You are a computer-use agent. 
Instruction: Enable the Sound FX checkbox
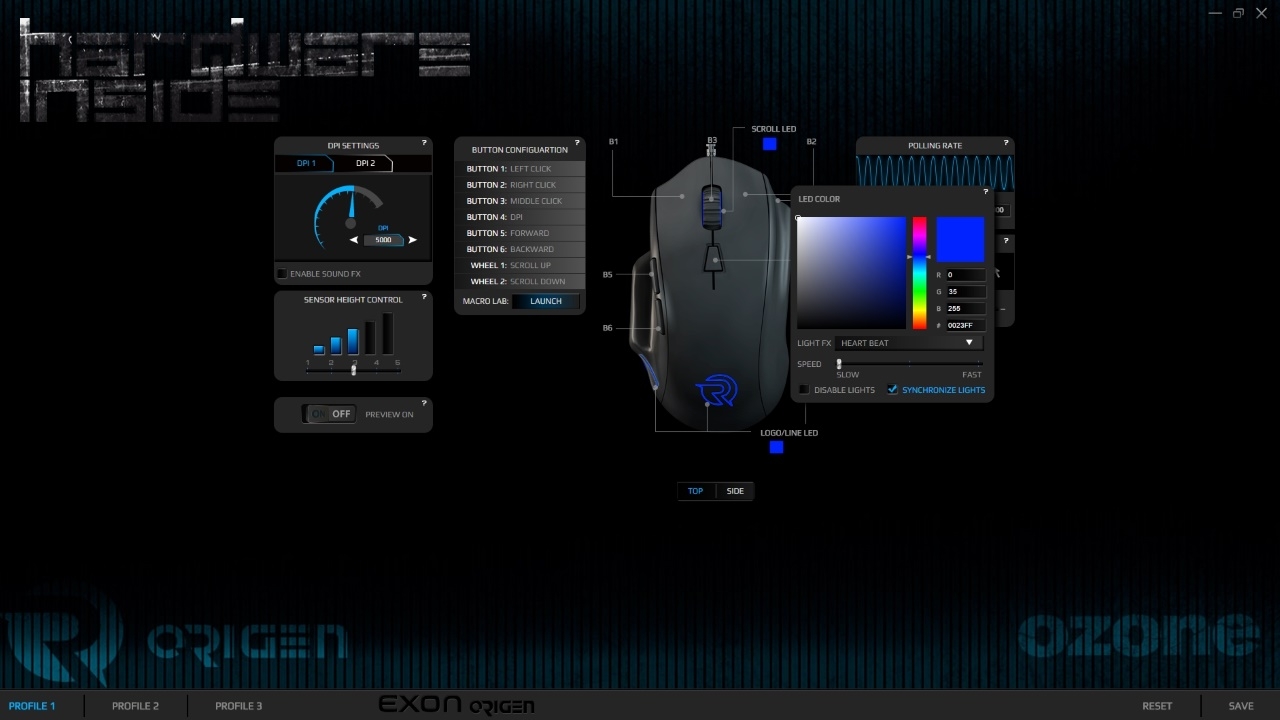(x=281, y=274)
